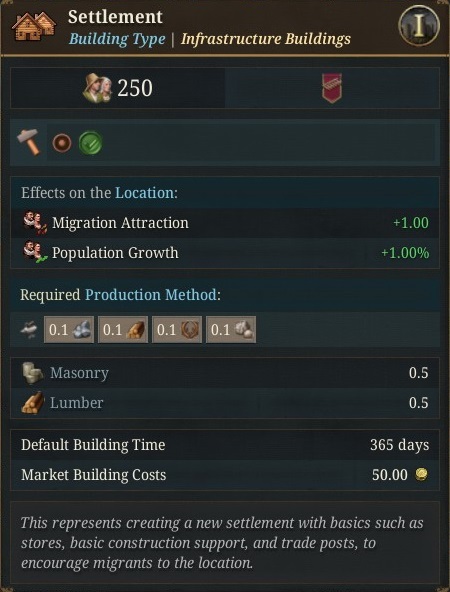
Task: Select the Migration Attraction row
Action: pyautogui.click(x=225, y=223)
